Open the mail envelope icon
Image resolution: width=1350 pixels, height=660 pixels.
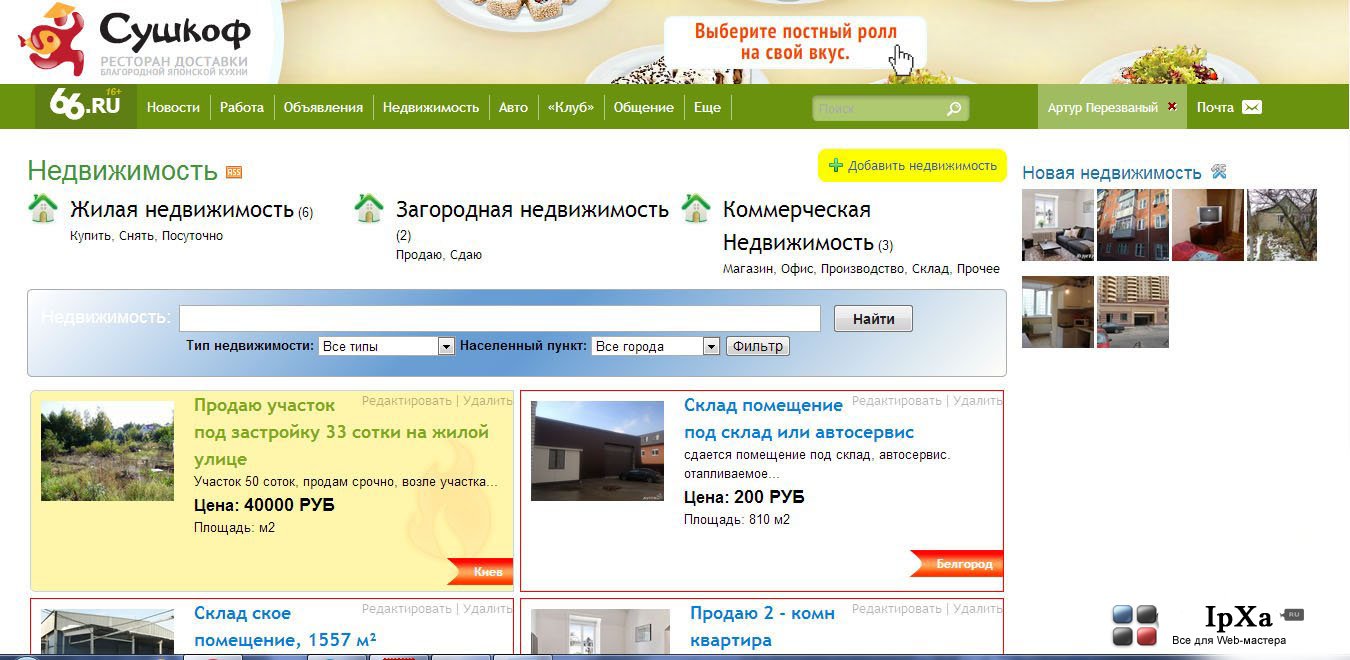[x=1252, y=107]
